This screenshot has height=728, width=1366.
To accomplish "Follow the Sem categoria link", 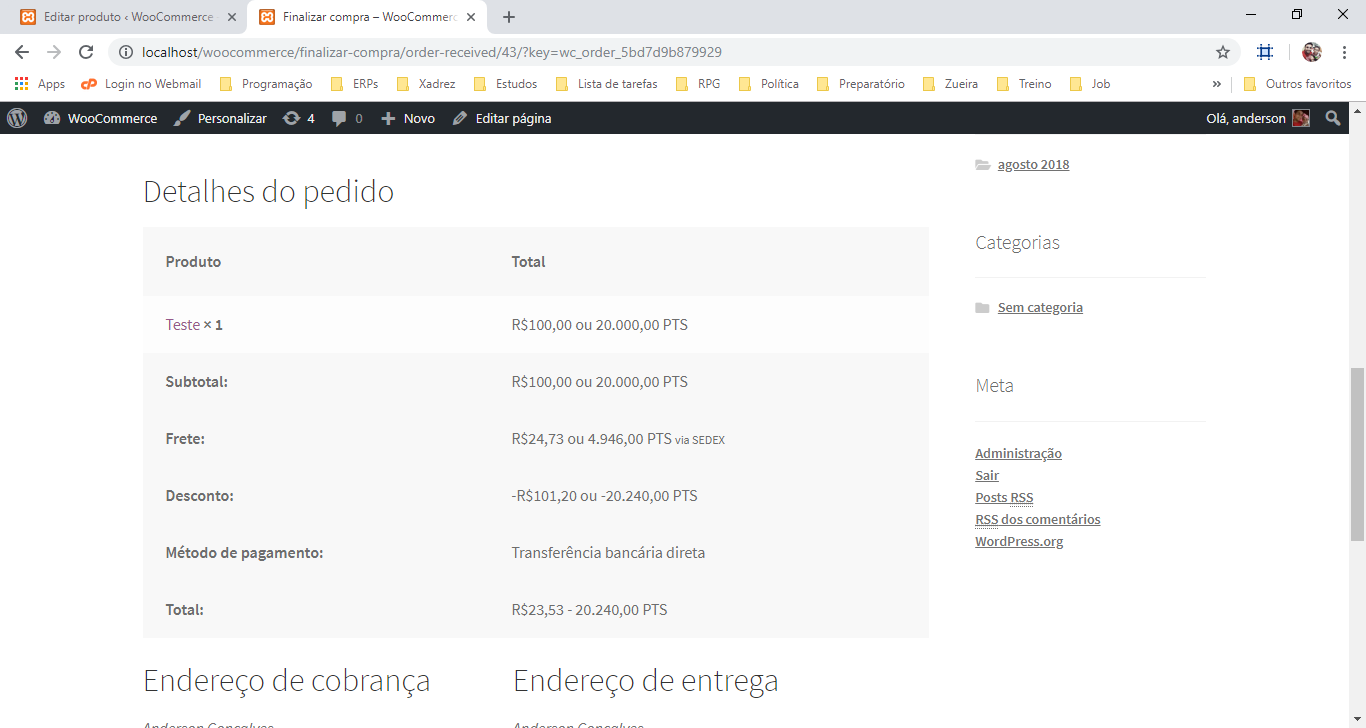I will point(1040,307).
